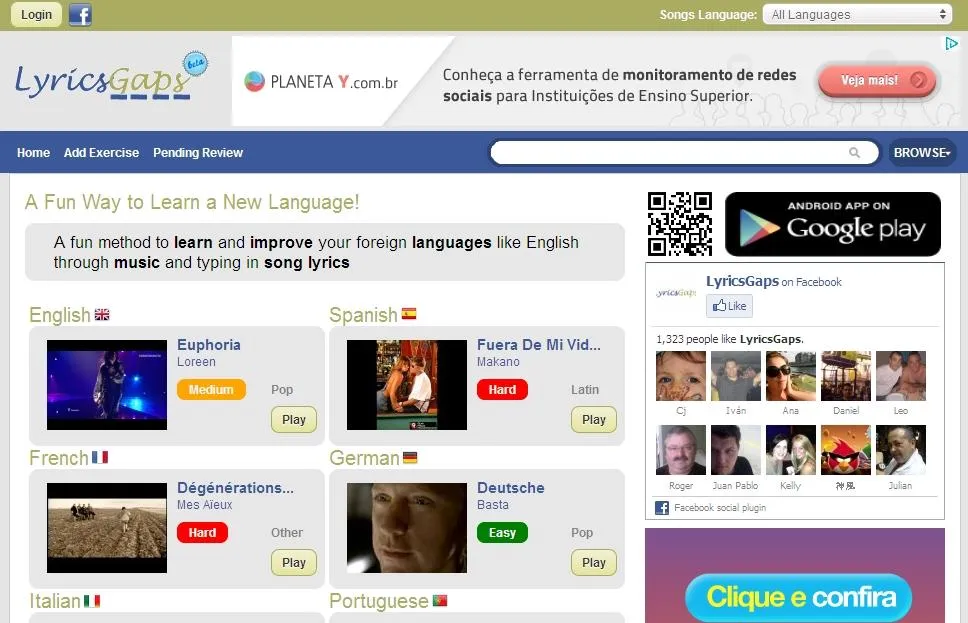Click artist name Mes Aïeux
The width and height of the screenshot is (968, 623).
(x=205, y=505)
